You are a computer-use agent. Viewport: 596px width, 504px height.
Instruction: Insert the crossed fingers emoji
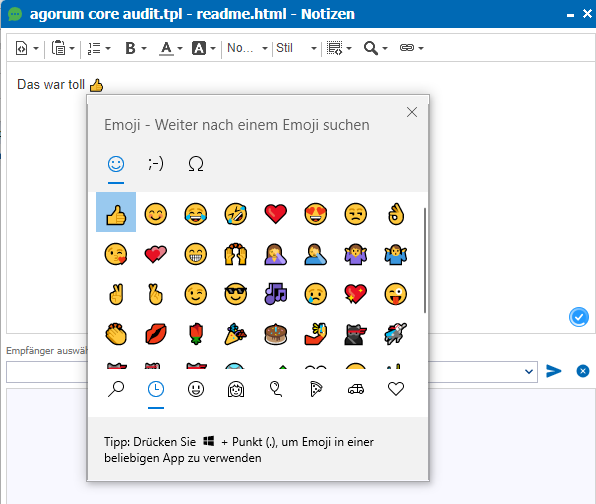click(156, 294)
